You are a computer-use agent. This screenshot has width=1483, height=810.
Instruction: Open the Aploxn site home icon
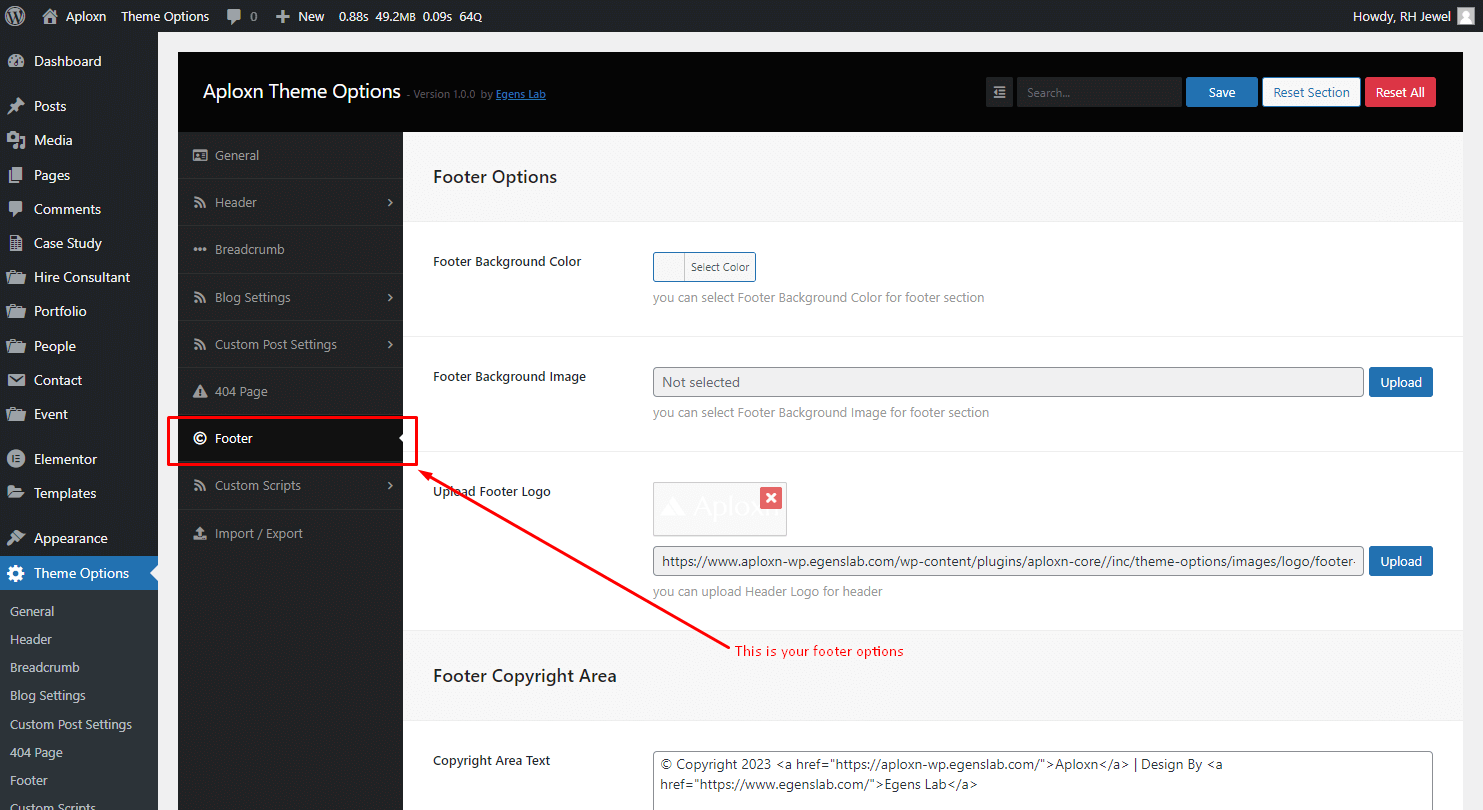pyautogui.click(x=50, y=16)
